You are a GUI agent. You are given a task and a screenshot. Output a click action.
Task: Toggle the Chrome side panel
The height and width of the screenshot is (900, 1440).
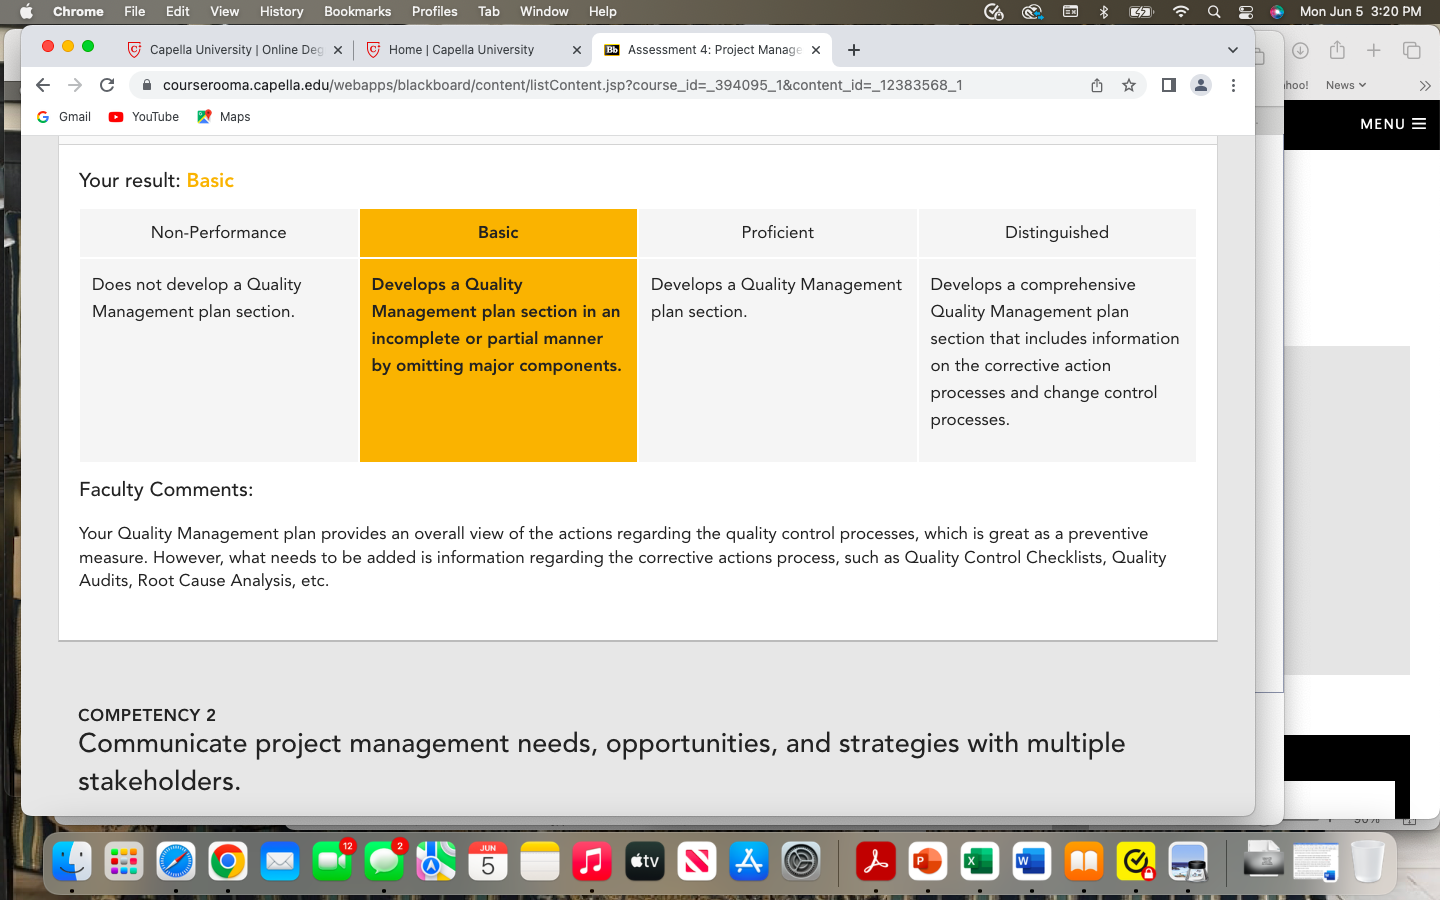click(x=1168, y=85)
